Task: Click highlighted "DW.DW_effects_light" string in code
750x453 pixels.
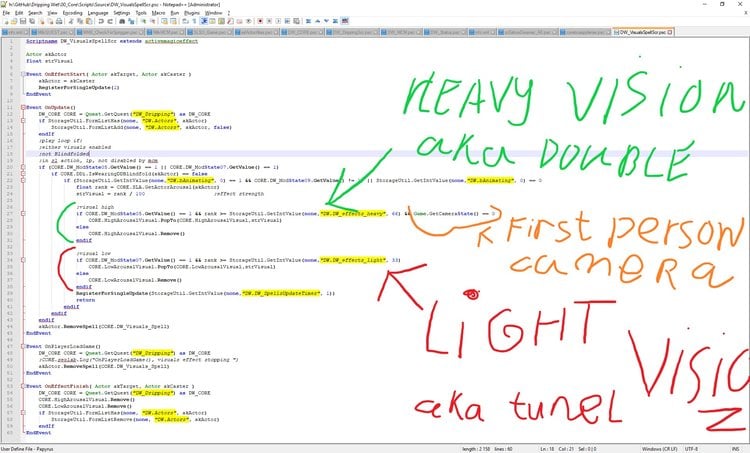Action: point(353,260)
